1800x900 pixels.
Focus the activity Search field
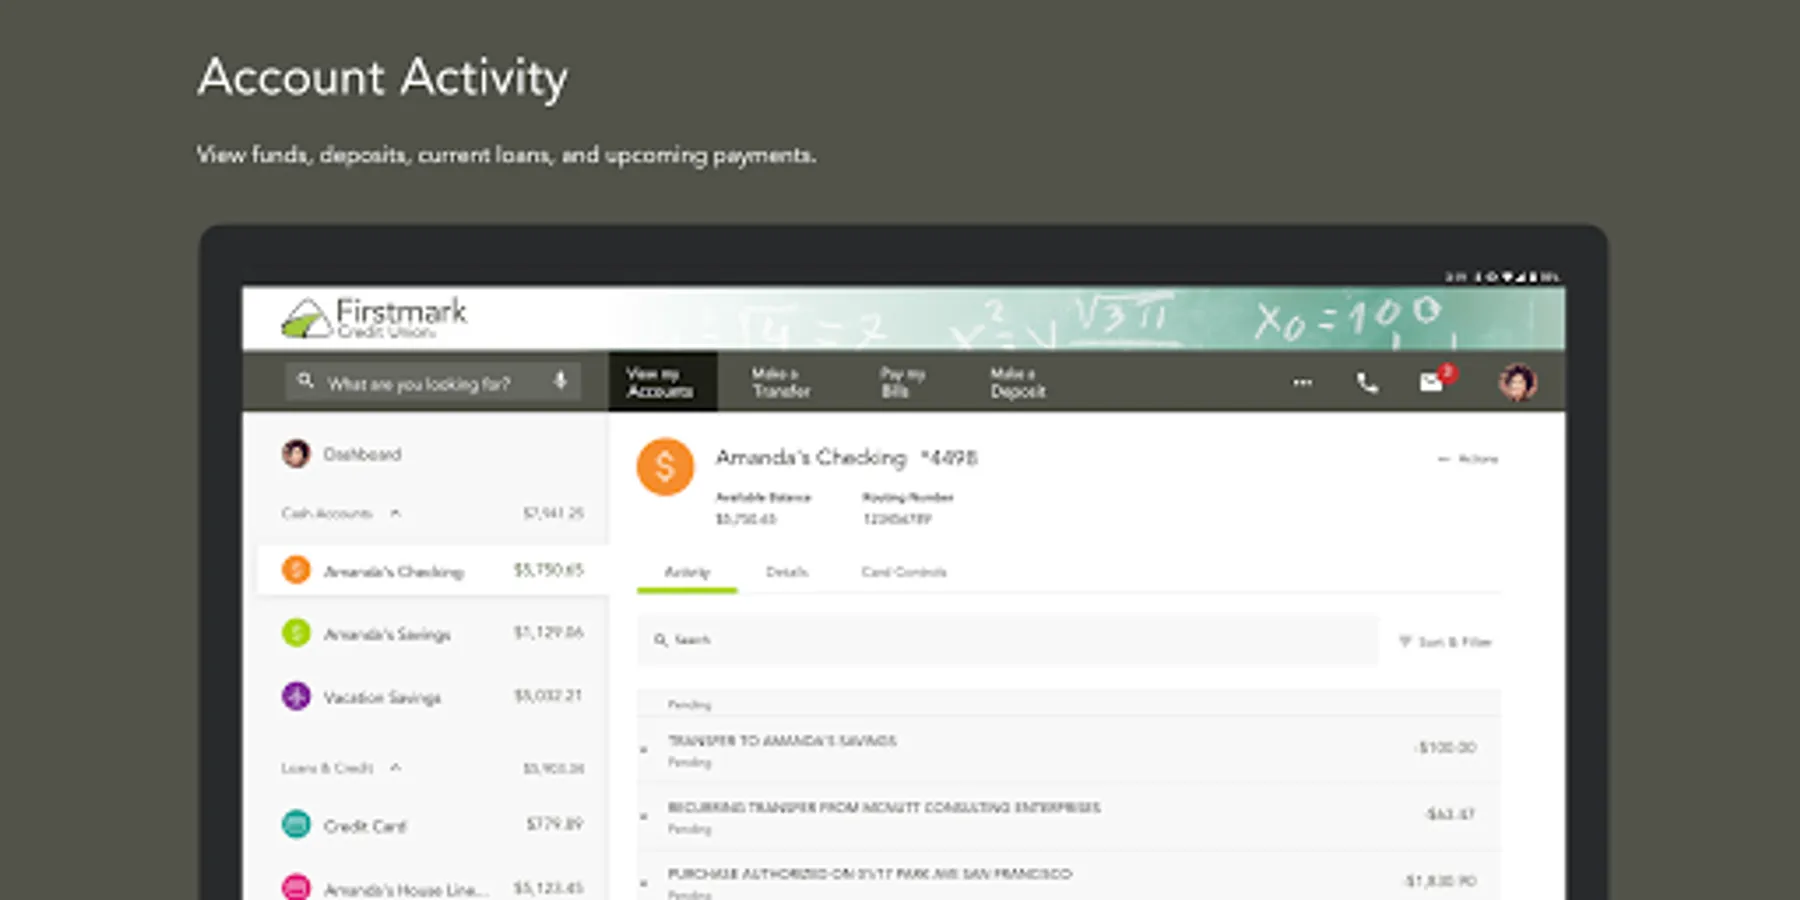1008,640
